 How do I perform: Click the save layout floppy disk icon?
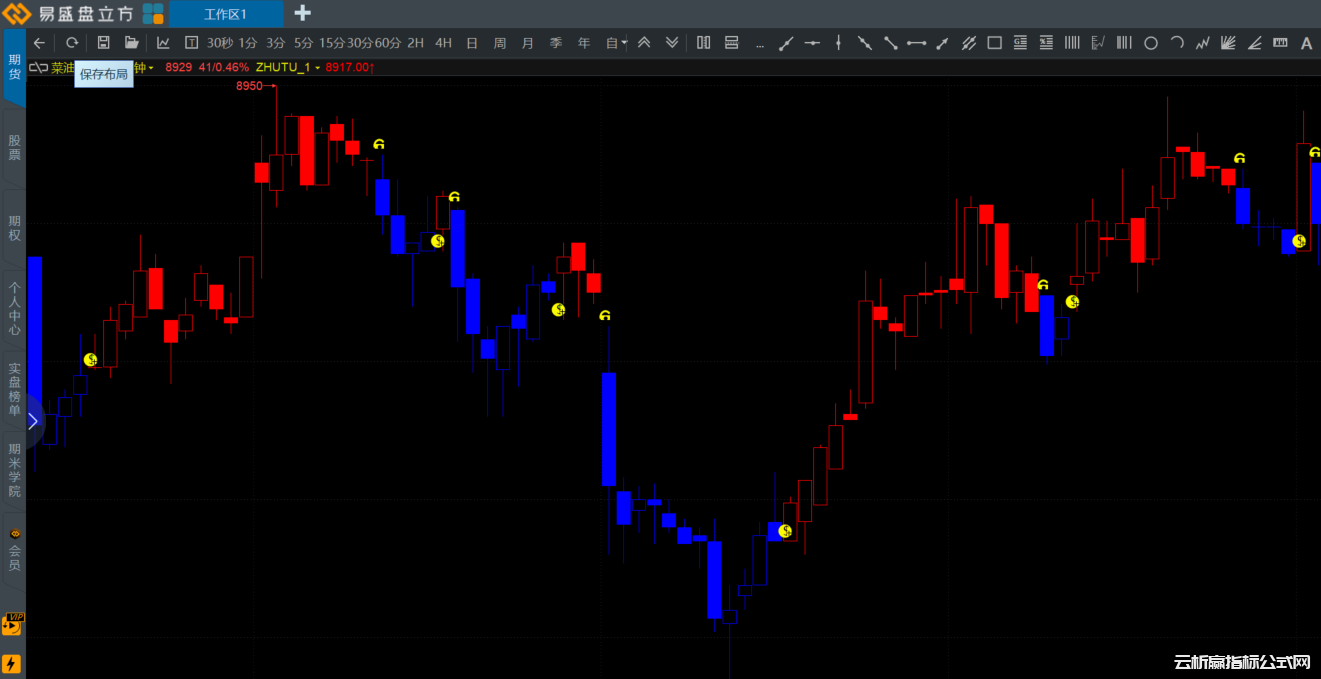(103, 43)
